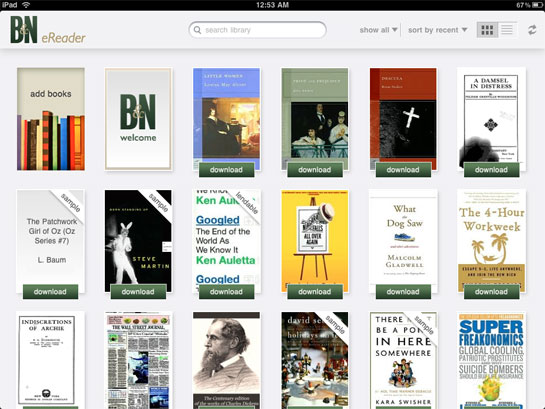
Task: Click the B&N eReader logo
Action: 48,30
